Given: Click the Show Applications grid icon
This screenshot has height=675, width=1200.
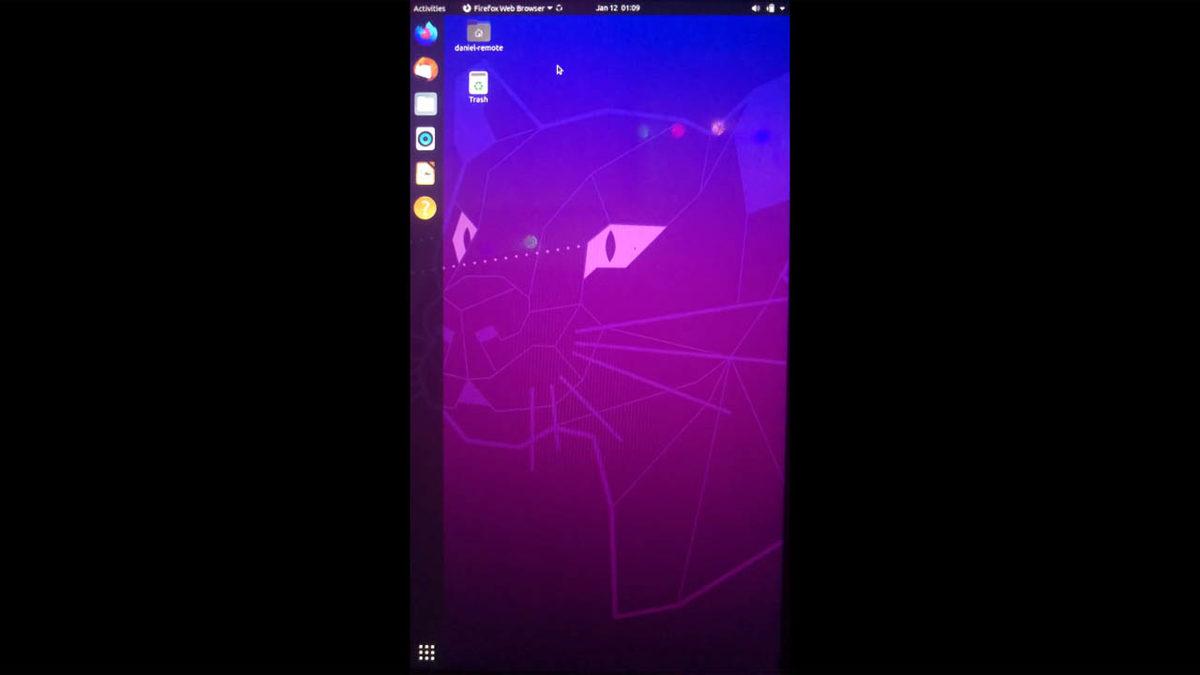Looking at the screenshot, I should pyautogui.click(x=427, y=651).
